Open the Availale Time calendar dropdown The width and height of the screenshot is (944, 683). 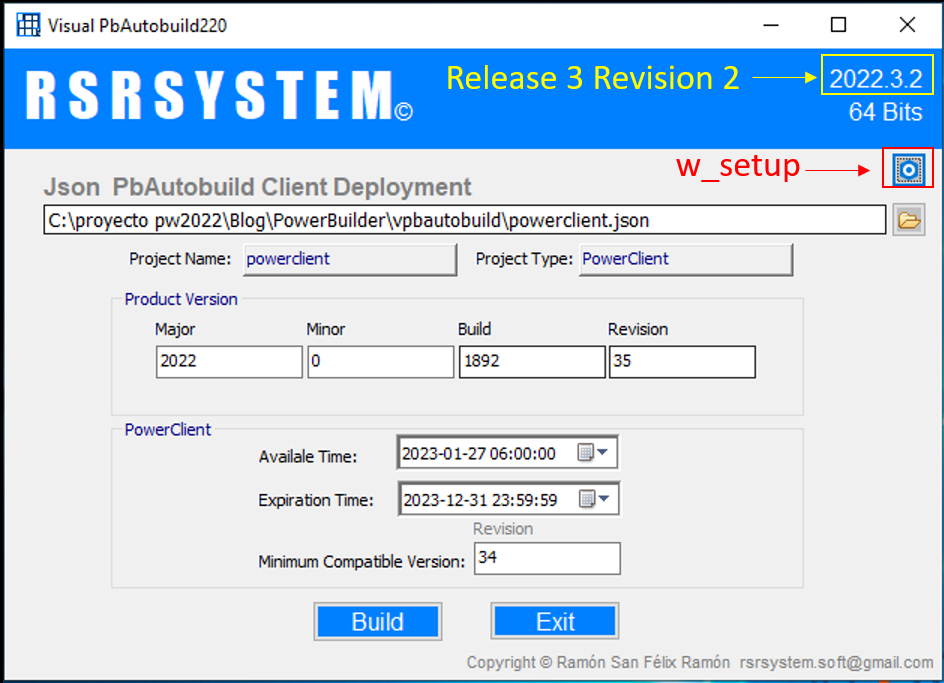pos(593,452)
